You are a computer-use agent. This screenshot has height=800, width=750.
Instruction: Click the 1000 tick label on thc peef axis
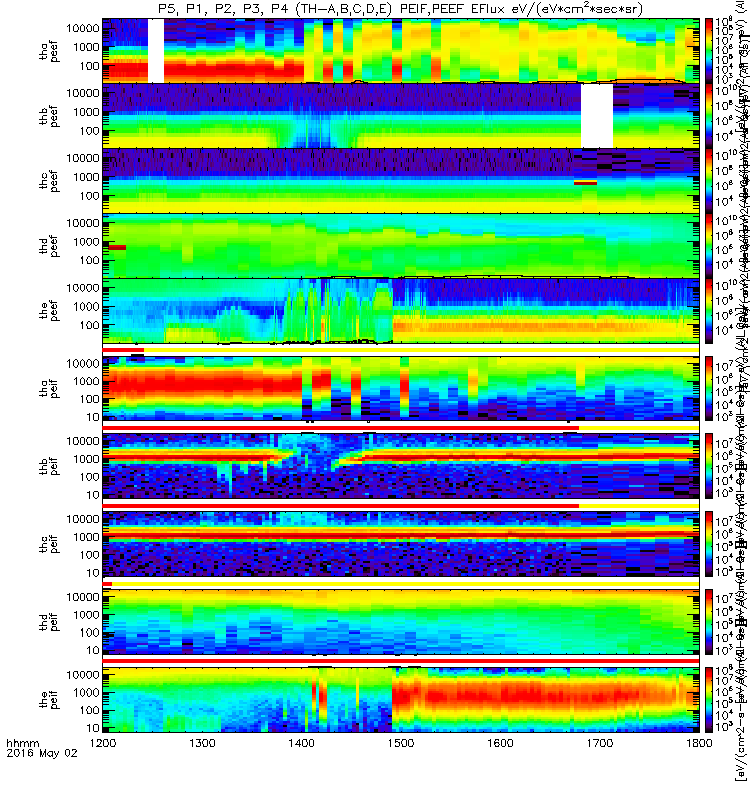[86, 178]
